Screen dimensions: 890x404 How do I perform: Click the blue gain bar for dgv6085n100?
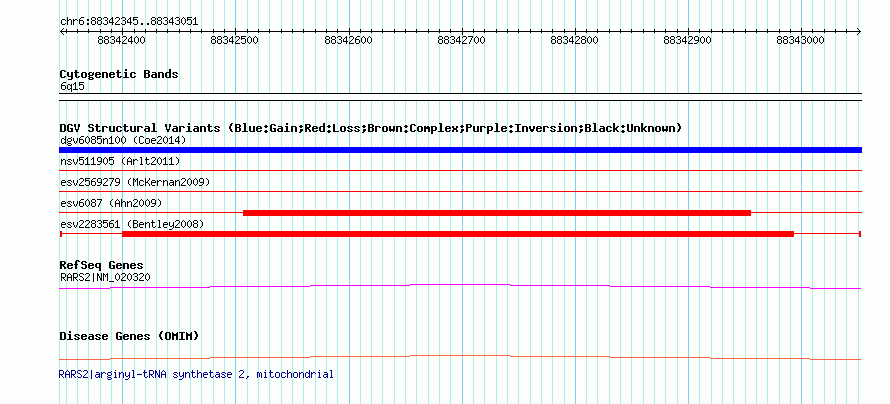click(x=460, y=150)
